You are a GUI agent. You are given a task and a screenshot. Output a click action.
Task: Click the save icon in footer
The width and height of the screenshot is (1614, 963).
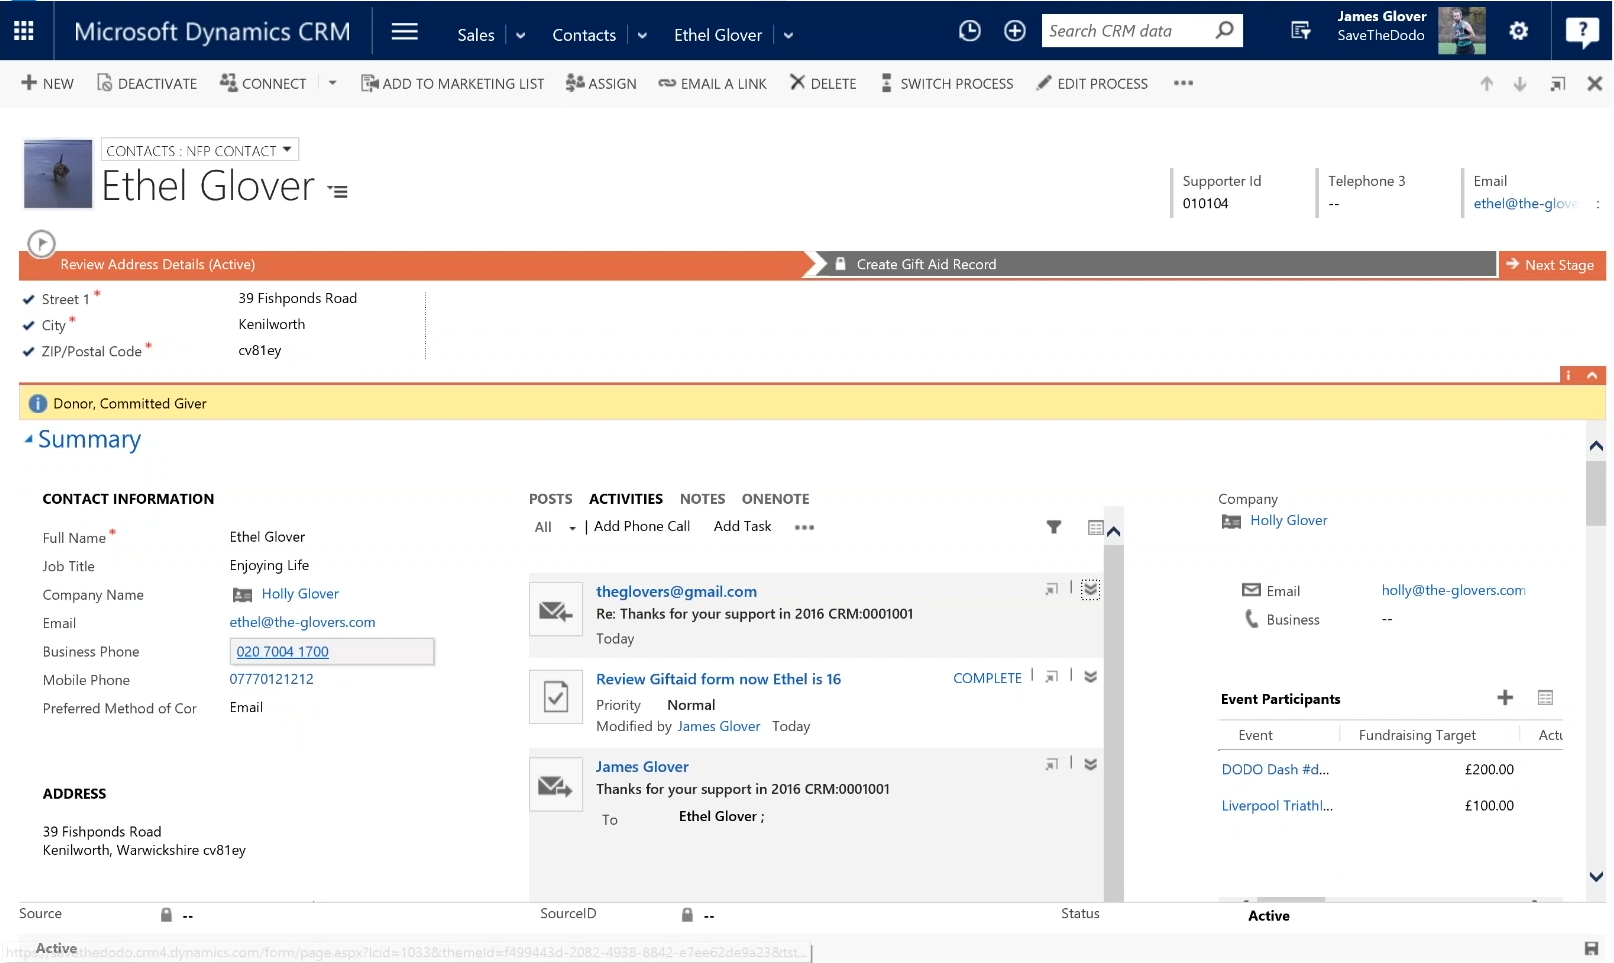1591,948
